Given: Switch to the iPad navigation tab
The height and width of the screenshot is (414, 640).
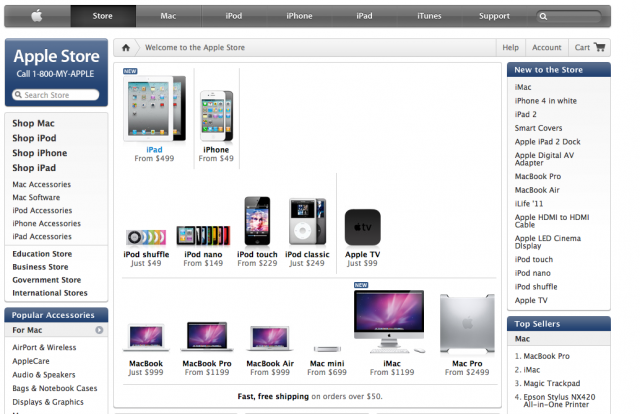Looking at the screenshot, I should 364,16.
